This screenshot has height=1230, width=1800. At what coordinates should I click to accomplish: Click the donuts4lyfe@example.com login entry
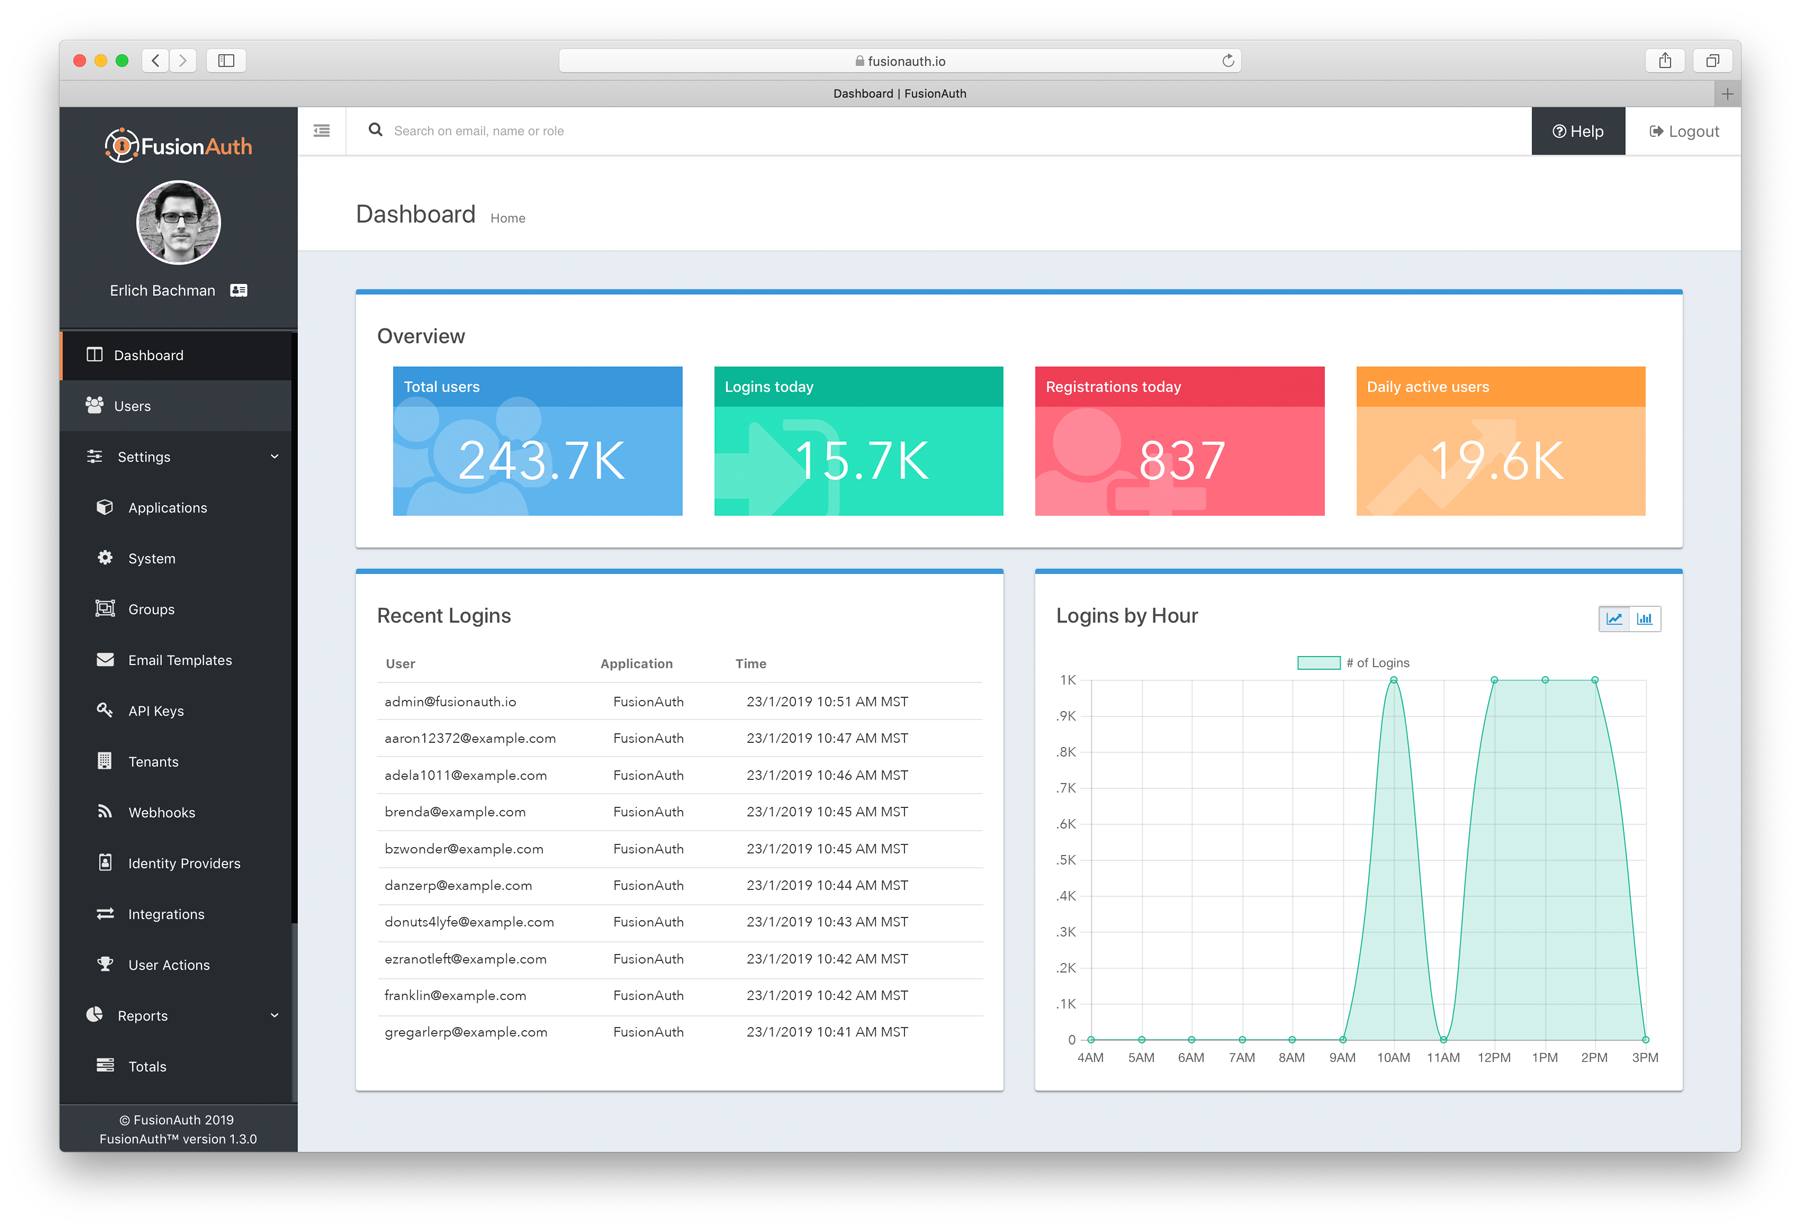click(680, 922)
